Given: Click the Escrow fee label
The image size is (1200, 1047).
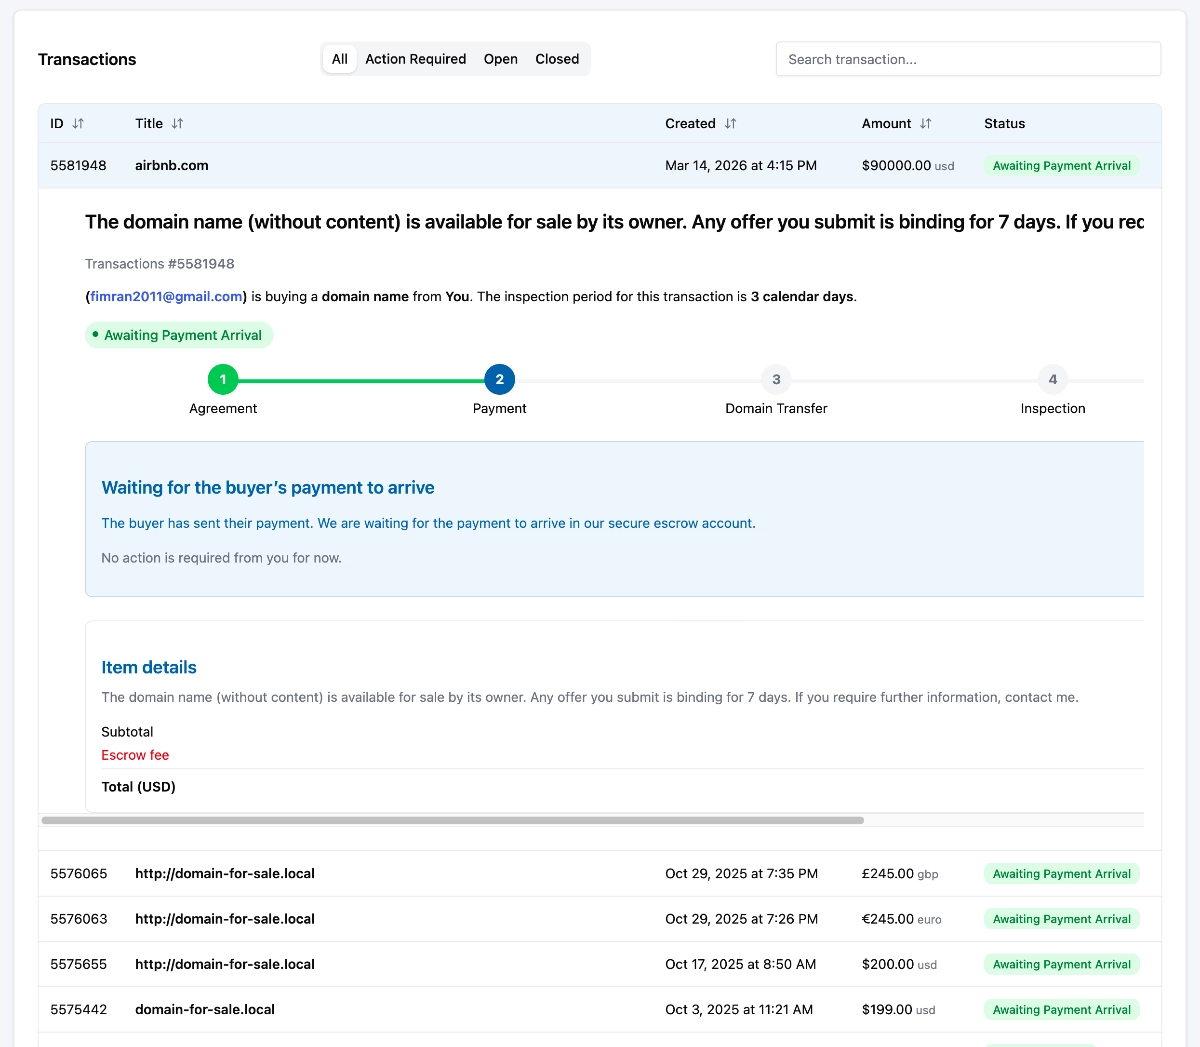Looking at the screenshot, I should tap(135, 755).
